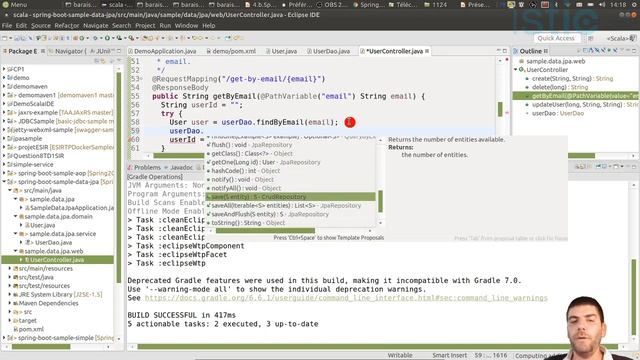Collapse spring-boot-sample-data-jpa project
The width and height of the screenshot is (640, 360).
4,182
